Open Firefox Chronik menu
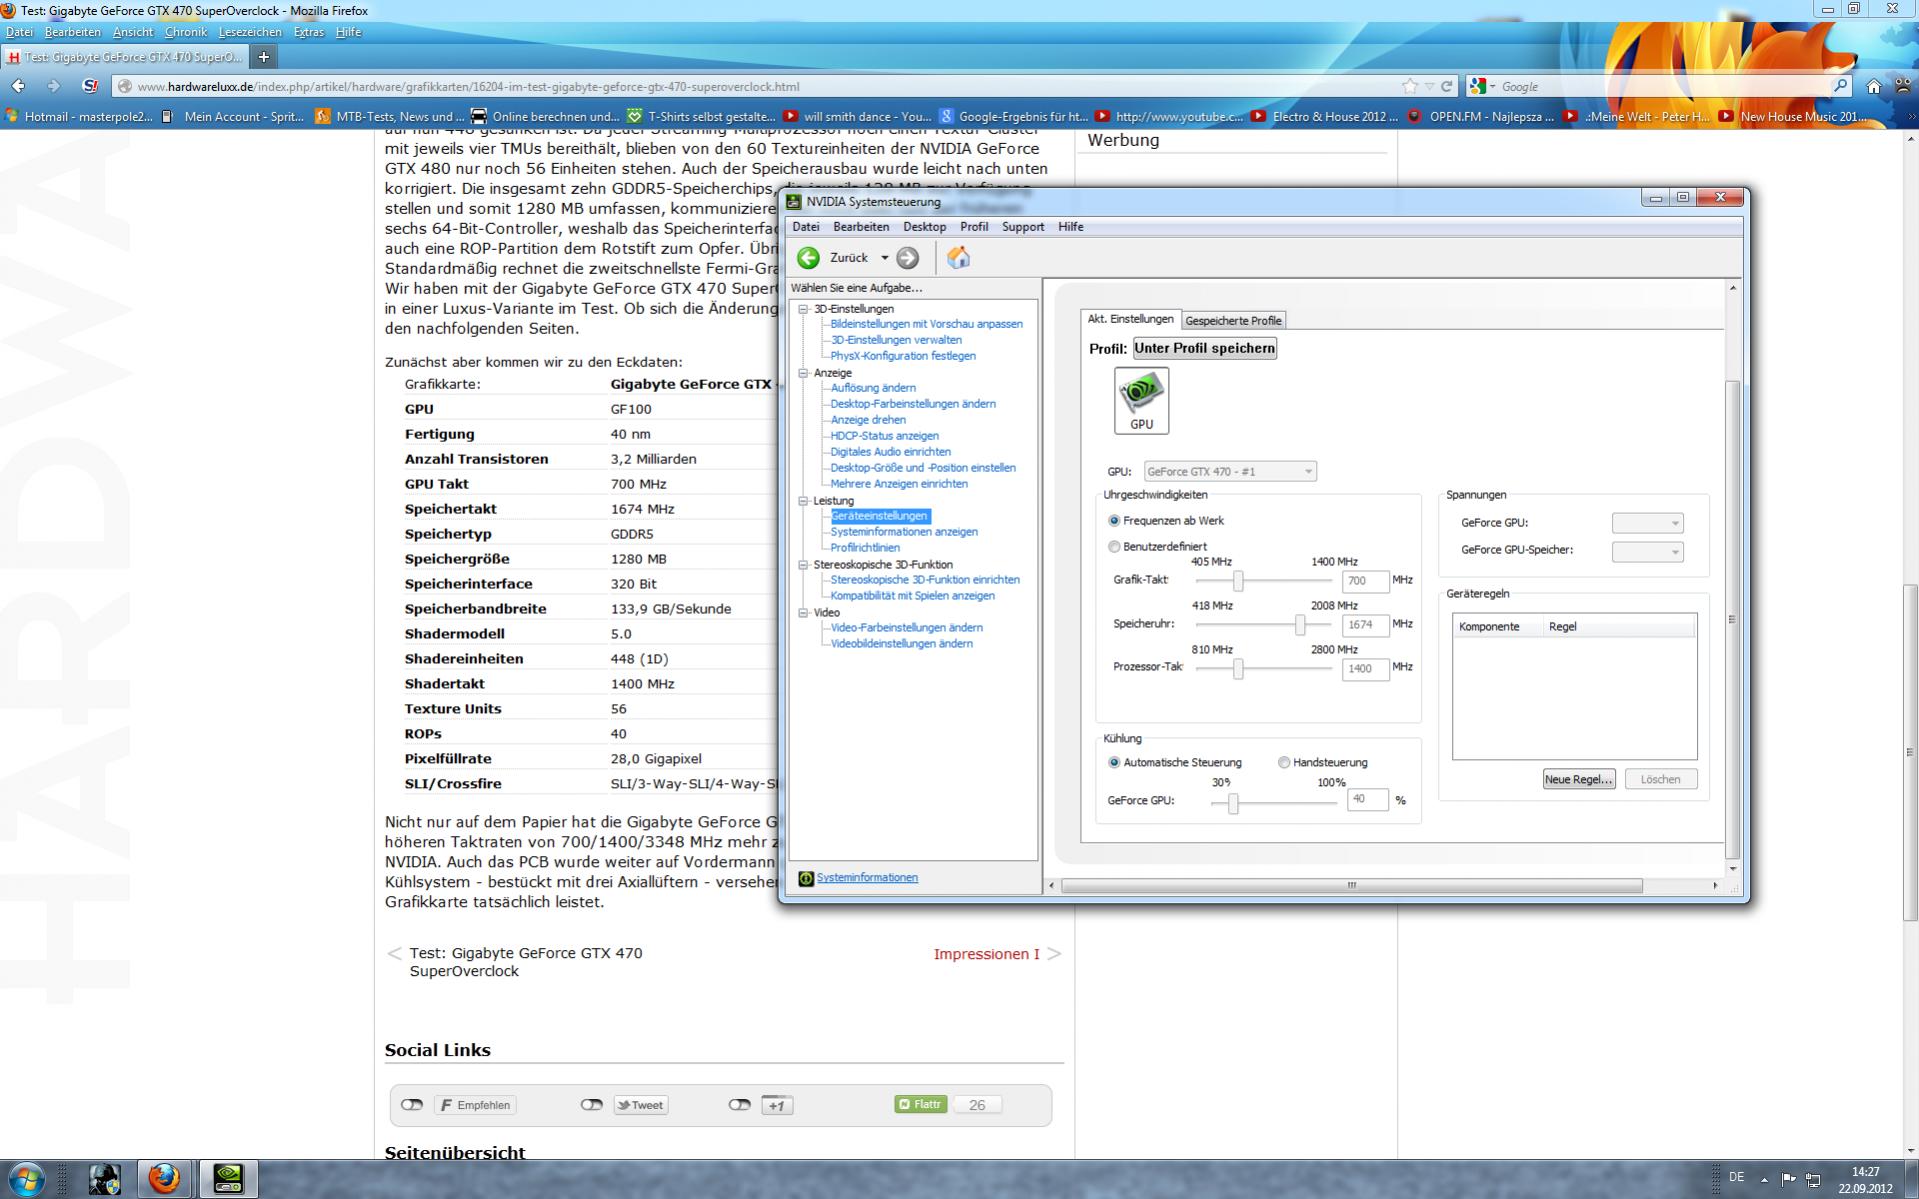1919x1199 pixels. pyautogui.click(x=186, y=32)
